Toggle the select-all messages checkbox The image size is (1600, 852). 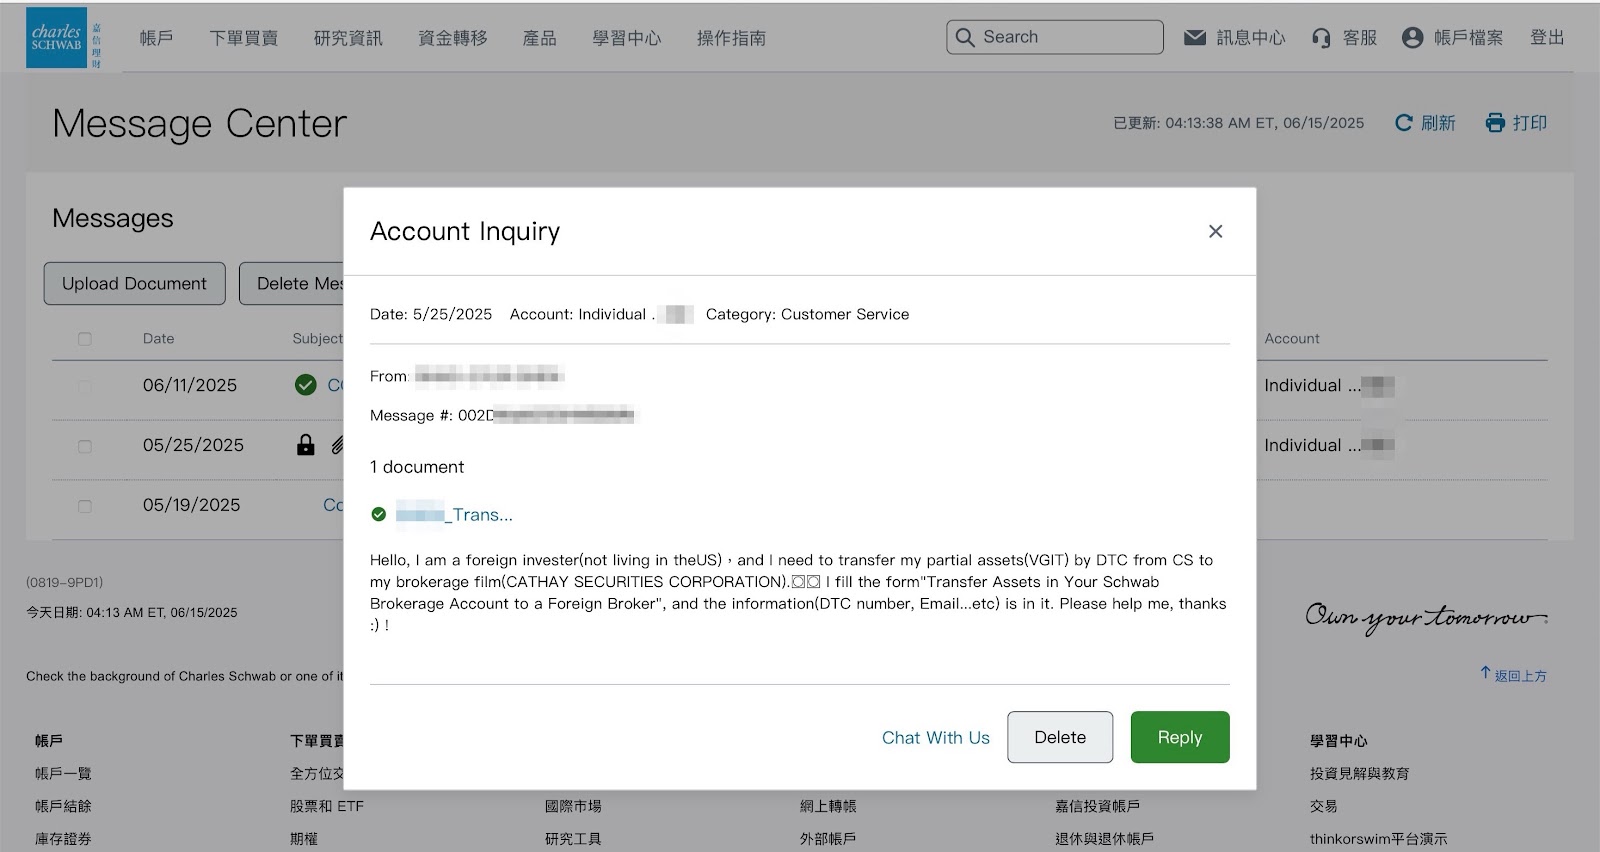click(85, 339)
